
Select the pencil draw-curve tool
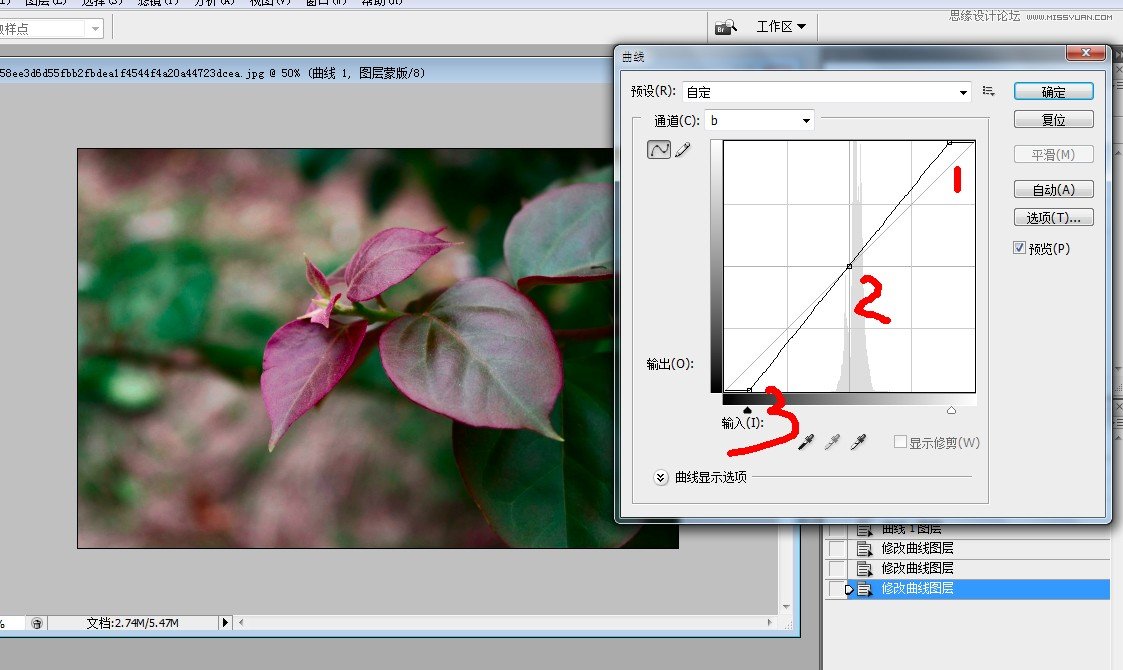coord(683,149)
